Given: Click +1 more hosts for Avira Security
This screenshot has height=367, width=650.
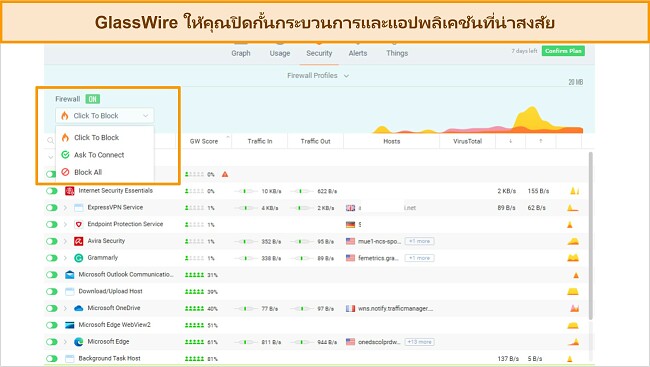Looking at the screenshot, I should click(x=420, y=241).
